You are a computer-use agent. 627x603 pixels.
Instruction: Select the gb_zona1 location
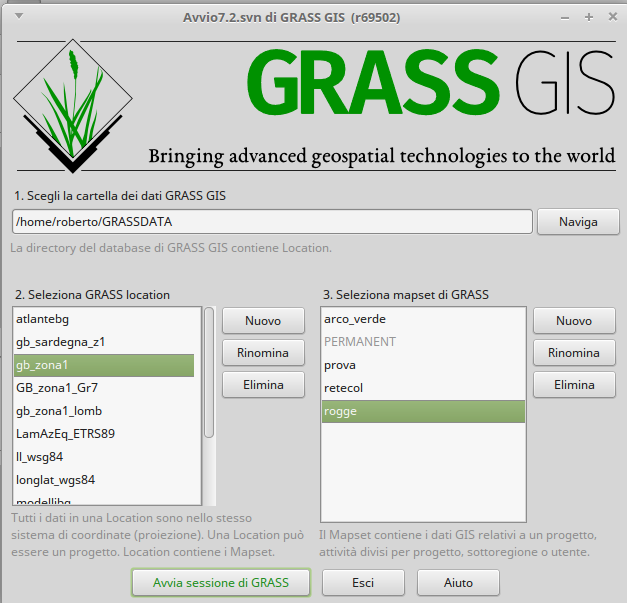pyautogui.click(x=104, y=365)
